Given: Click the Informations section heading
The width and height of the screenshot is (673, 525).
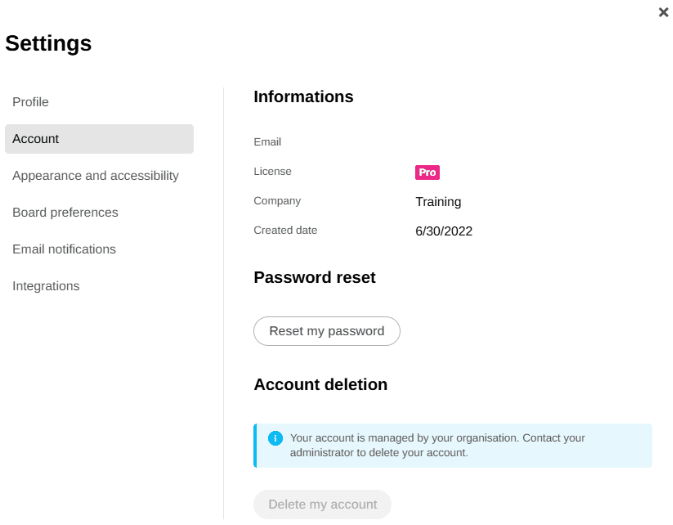Looking at the screenshot, I should pos(303,97).
